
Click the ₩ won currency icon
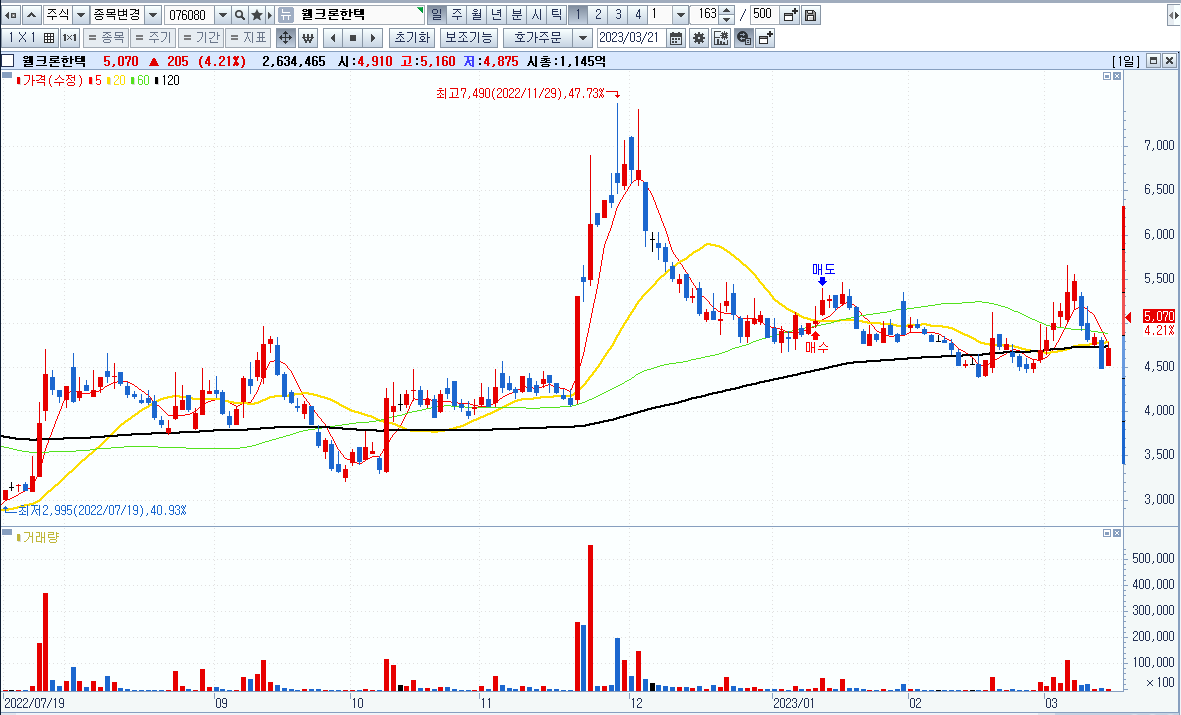coord(307,38)
